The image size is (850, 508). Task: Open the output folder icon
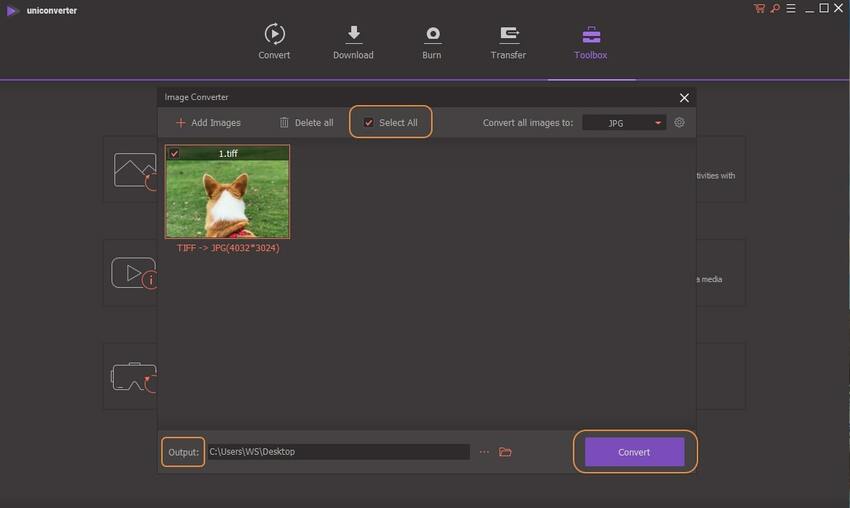[x=505, y=452]
